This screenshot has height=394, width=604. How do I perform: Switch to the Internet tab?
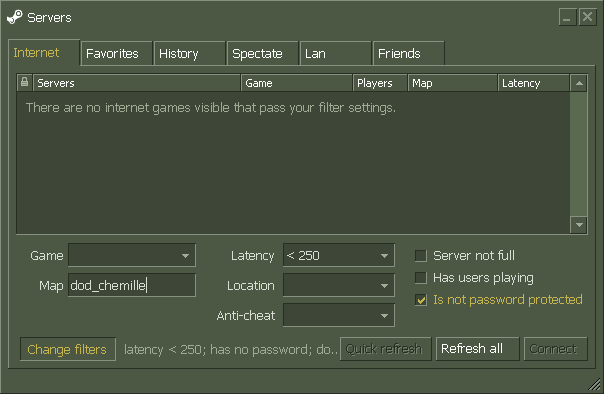(44, 52)
